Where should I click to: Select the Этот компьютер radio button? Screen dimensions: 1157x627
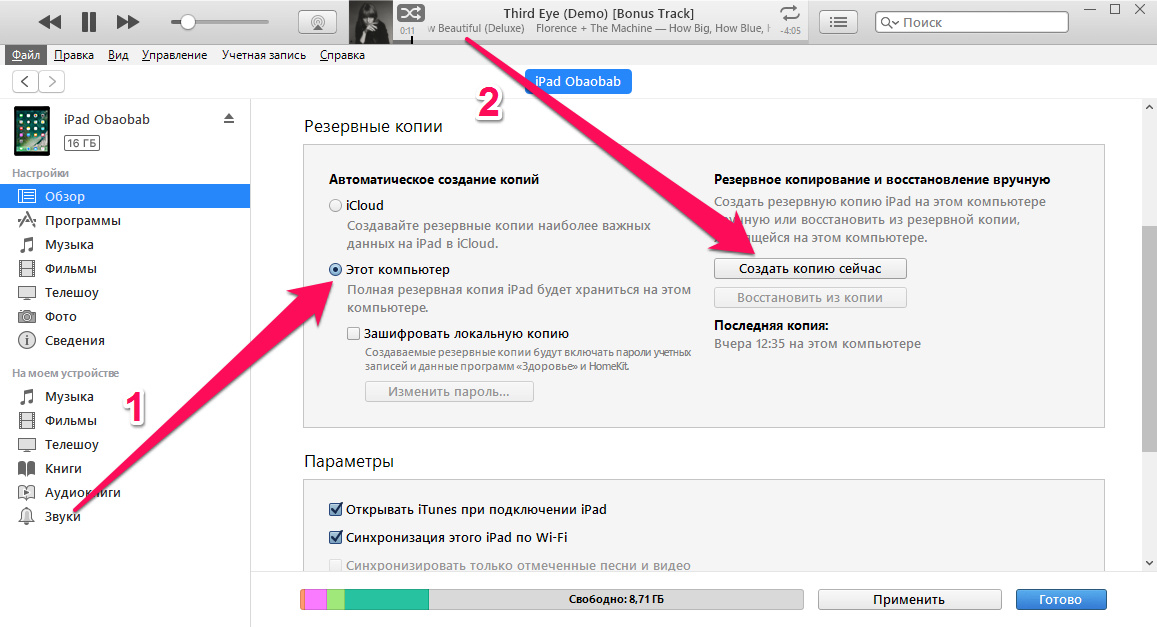click(x=335, y=270)
